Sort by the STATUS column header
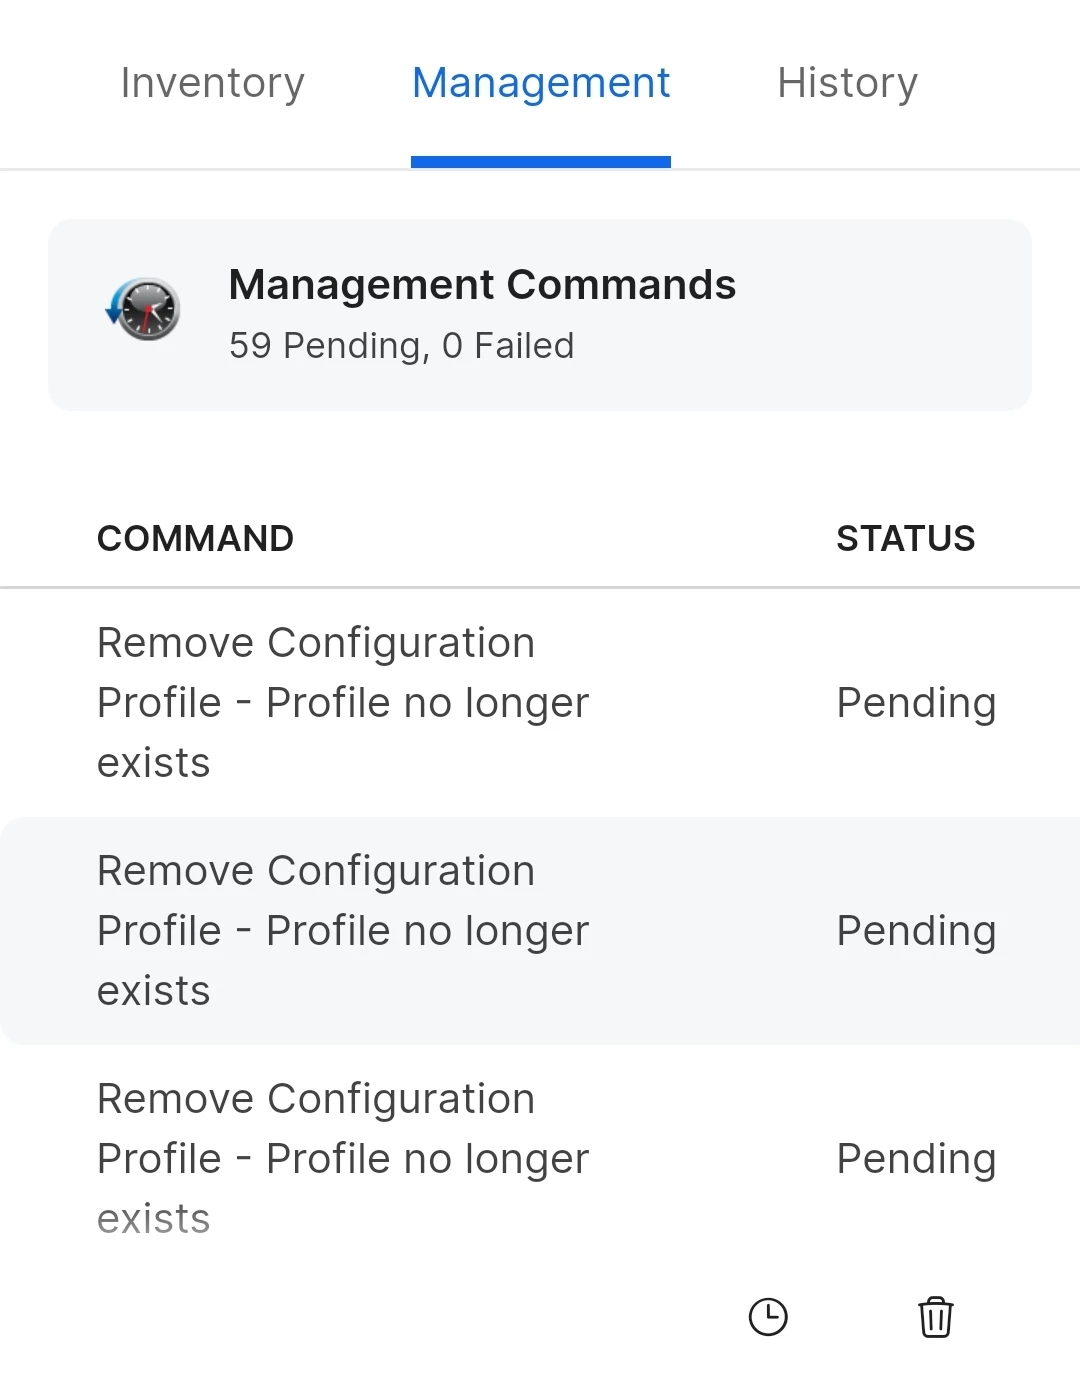The height and width of the screenshot is (1389, 1080). coord(905,538)
